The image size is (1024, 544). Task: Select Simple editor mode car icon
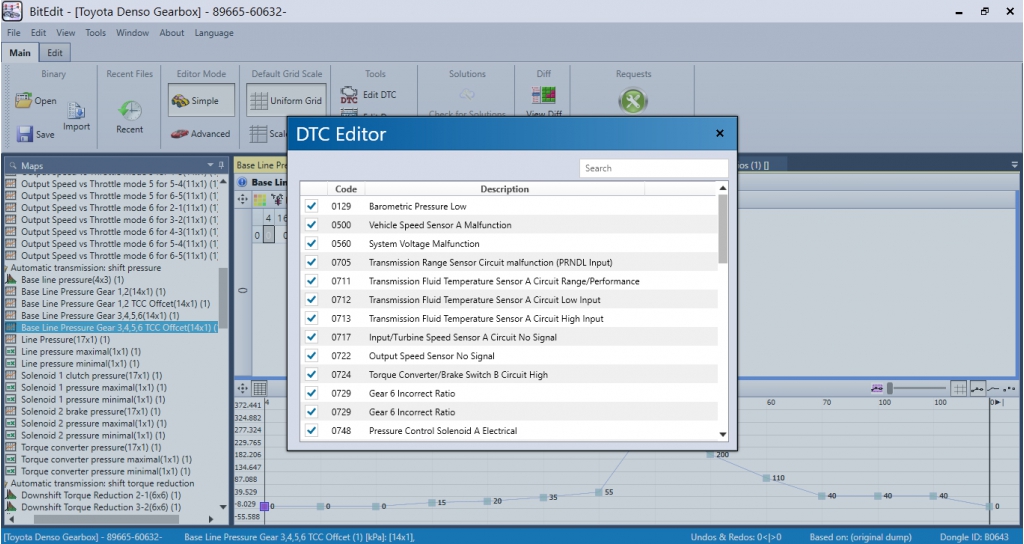[180, 101]
